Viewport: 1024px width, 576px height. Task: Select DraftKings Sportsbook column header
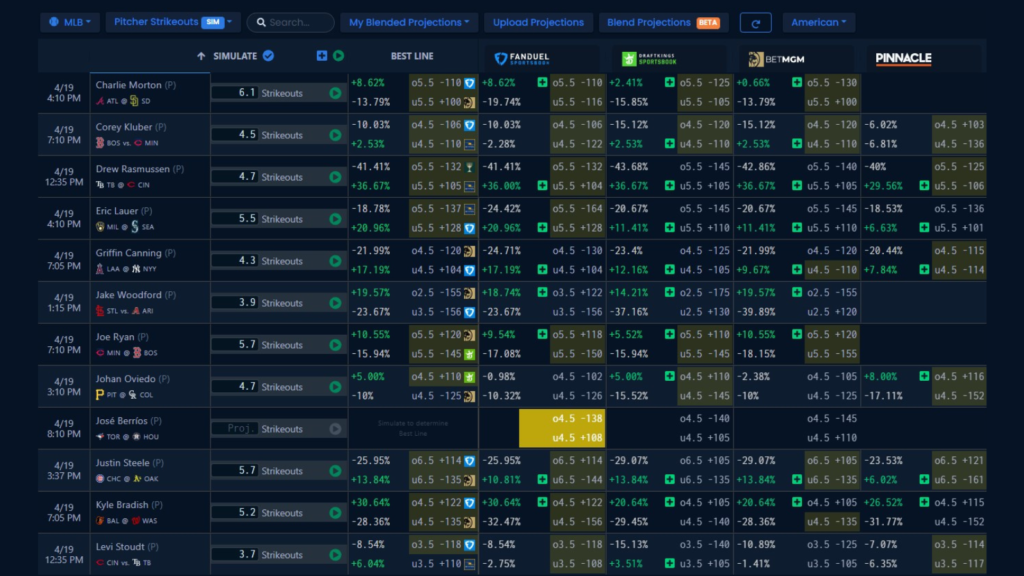(649, 59)
